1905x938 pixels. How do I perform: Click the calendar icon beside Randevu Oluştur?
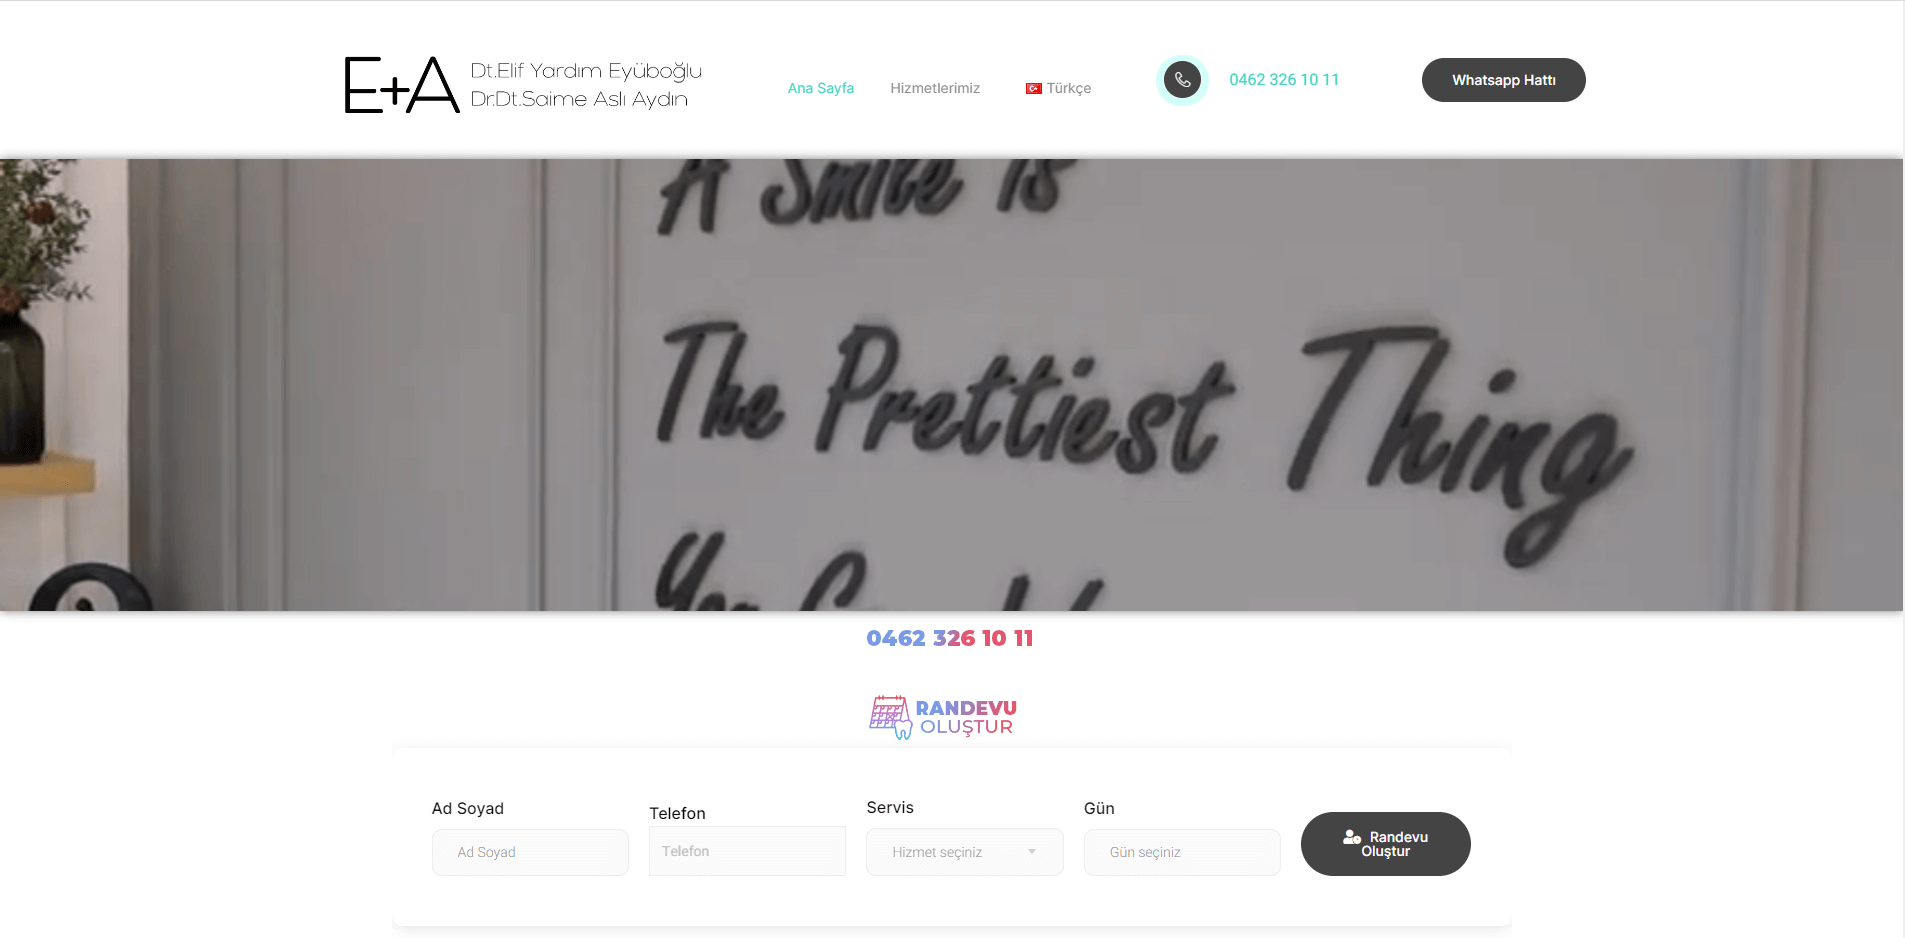tap(890, 717)
